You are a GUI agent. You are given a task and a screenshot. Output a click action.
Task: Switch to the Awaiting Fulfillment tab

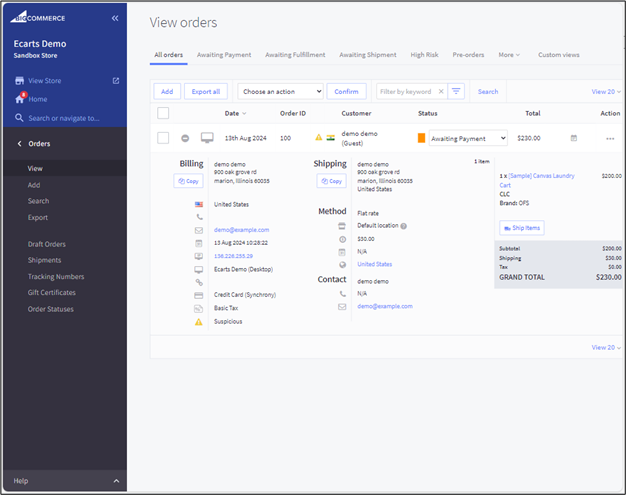coord(295,55)
